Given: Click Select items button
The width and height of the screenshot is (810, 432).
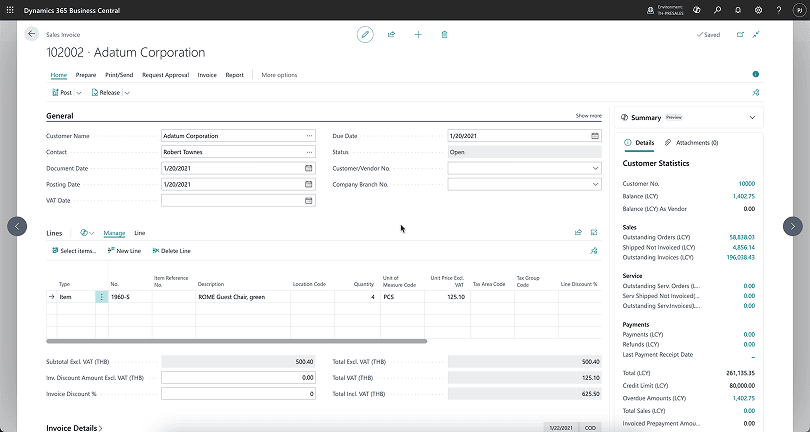Looking at the screenshot, I should click(x=74, y=251).
